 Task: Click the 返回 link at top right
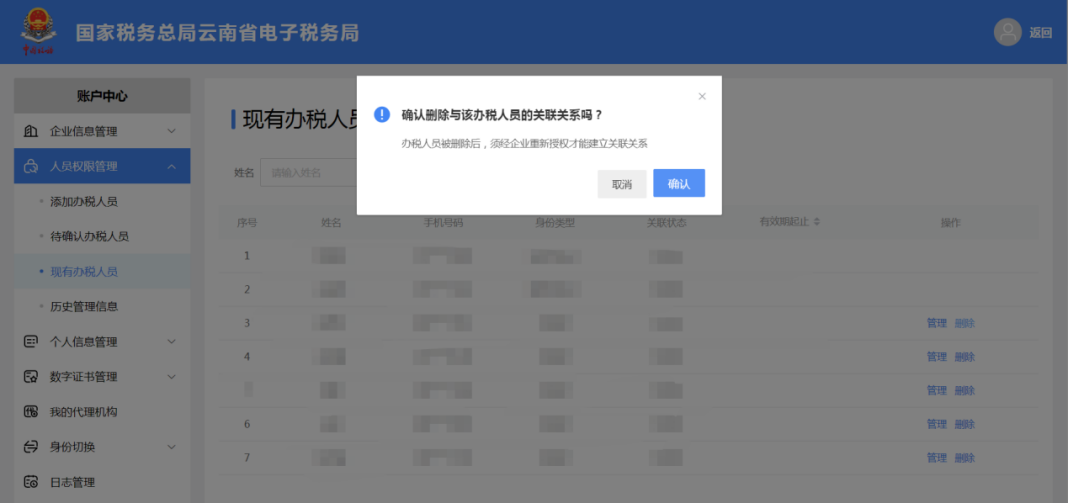(x=1041, y=33)
